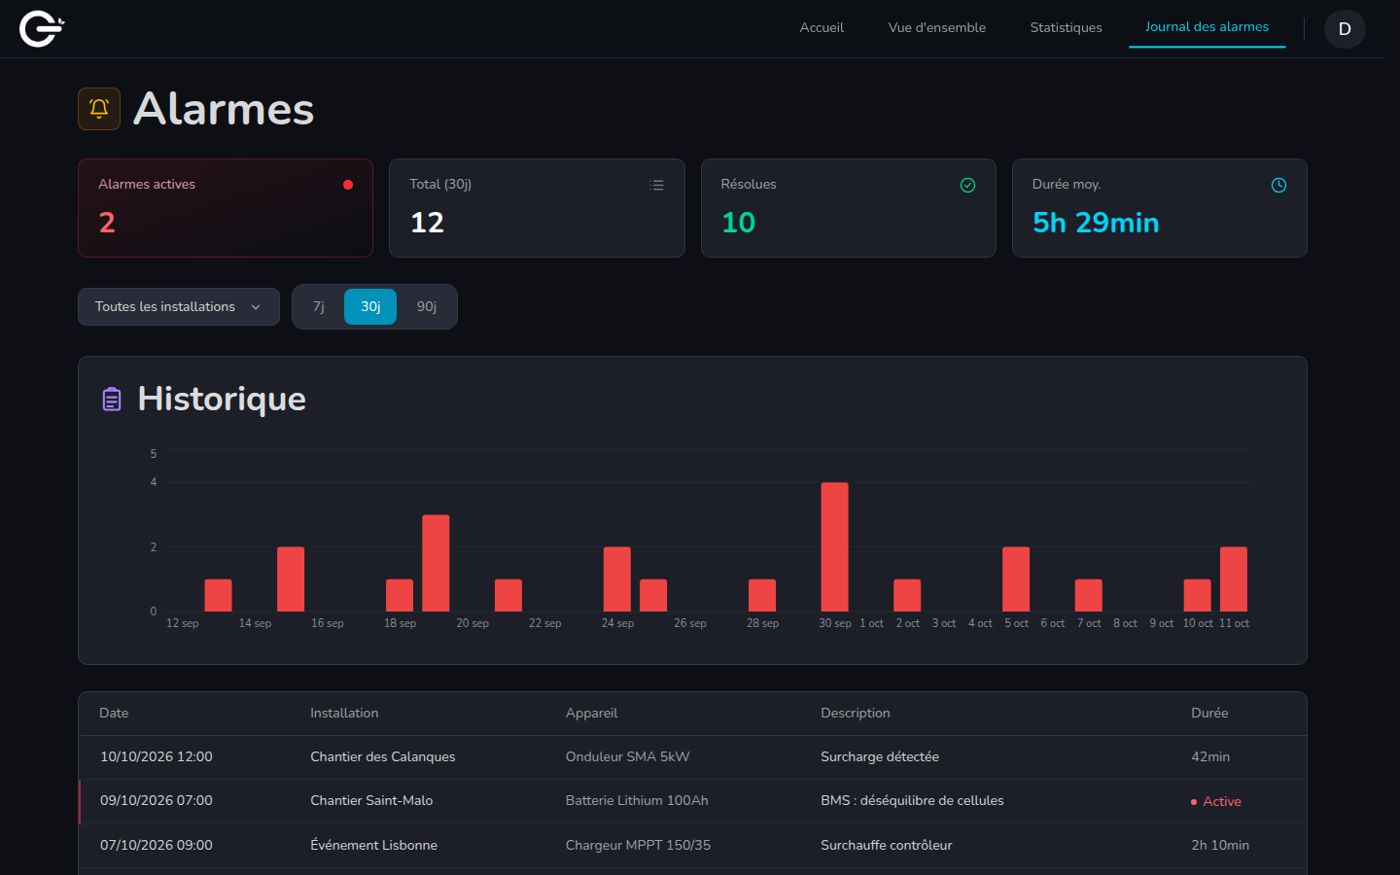Click Onduleur SMA 5kW device cell
1400x875 pixels.
627,757
